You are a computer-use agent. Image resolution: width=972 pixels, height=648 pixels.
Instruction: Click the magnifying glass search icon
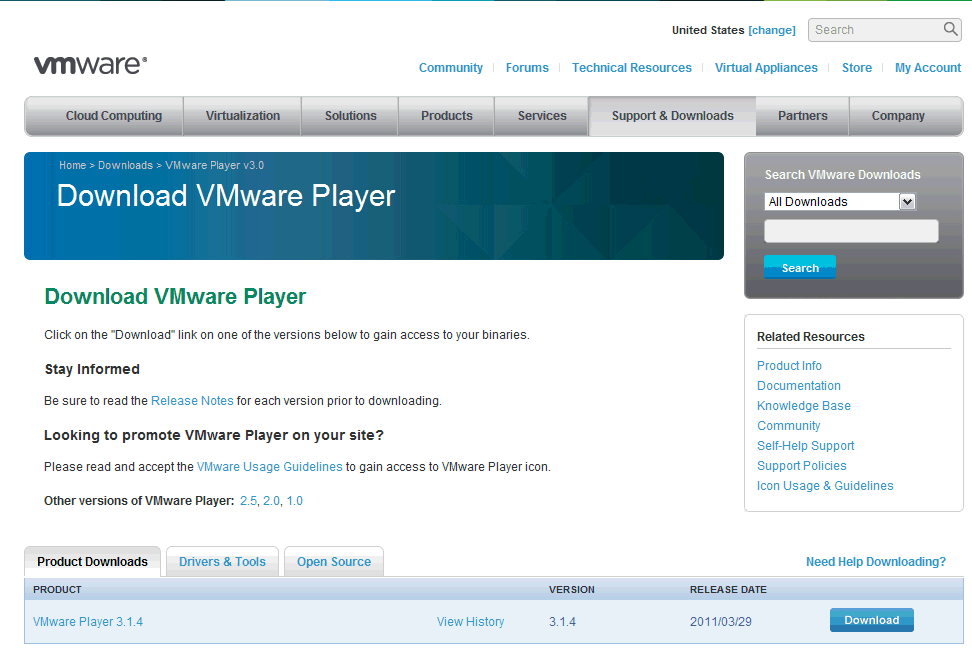pos(950,30)
